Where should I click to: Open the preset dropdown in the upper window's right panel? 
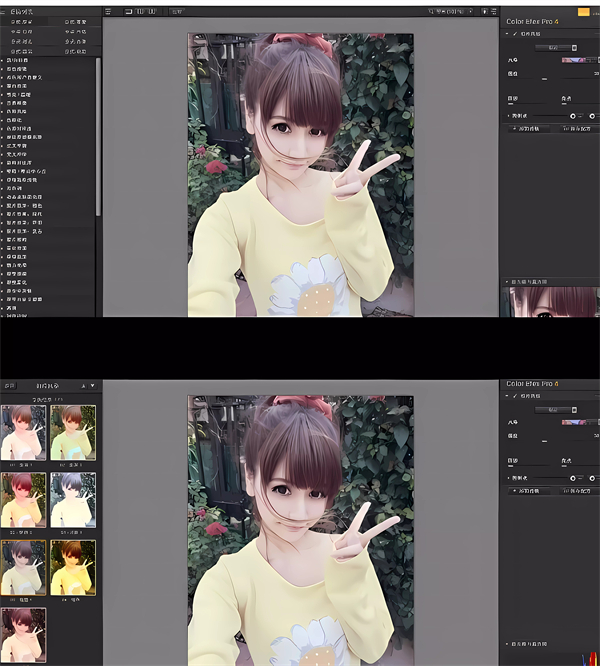coord(556,48)
